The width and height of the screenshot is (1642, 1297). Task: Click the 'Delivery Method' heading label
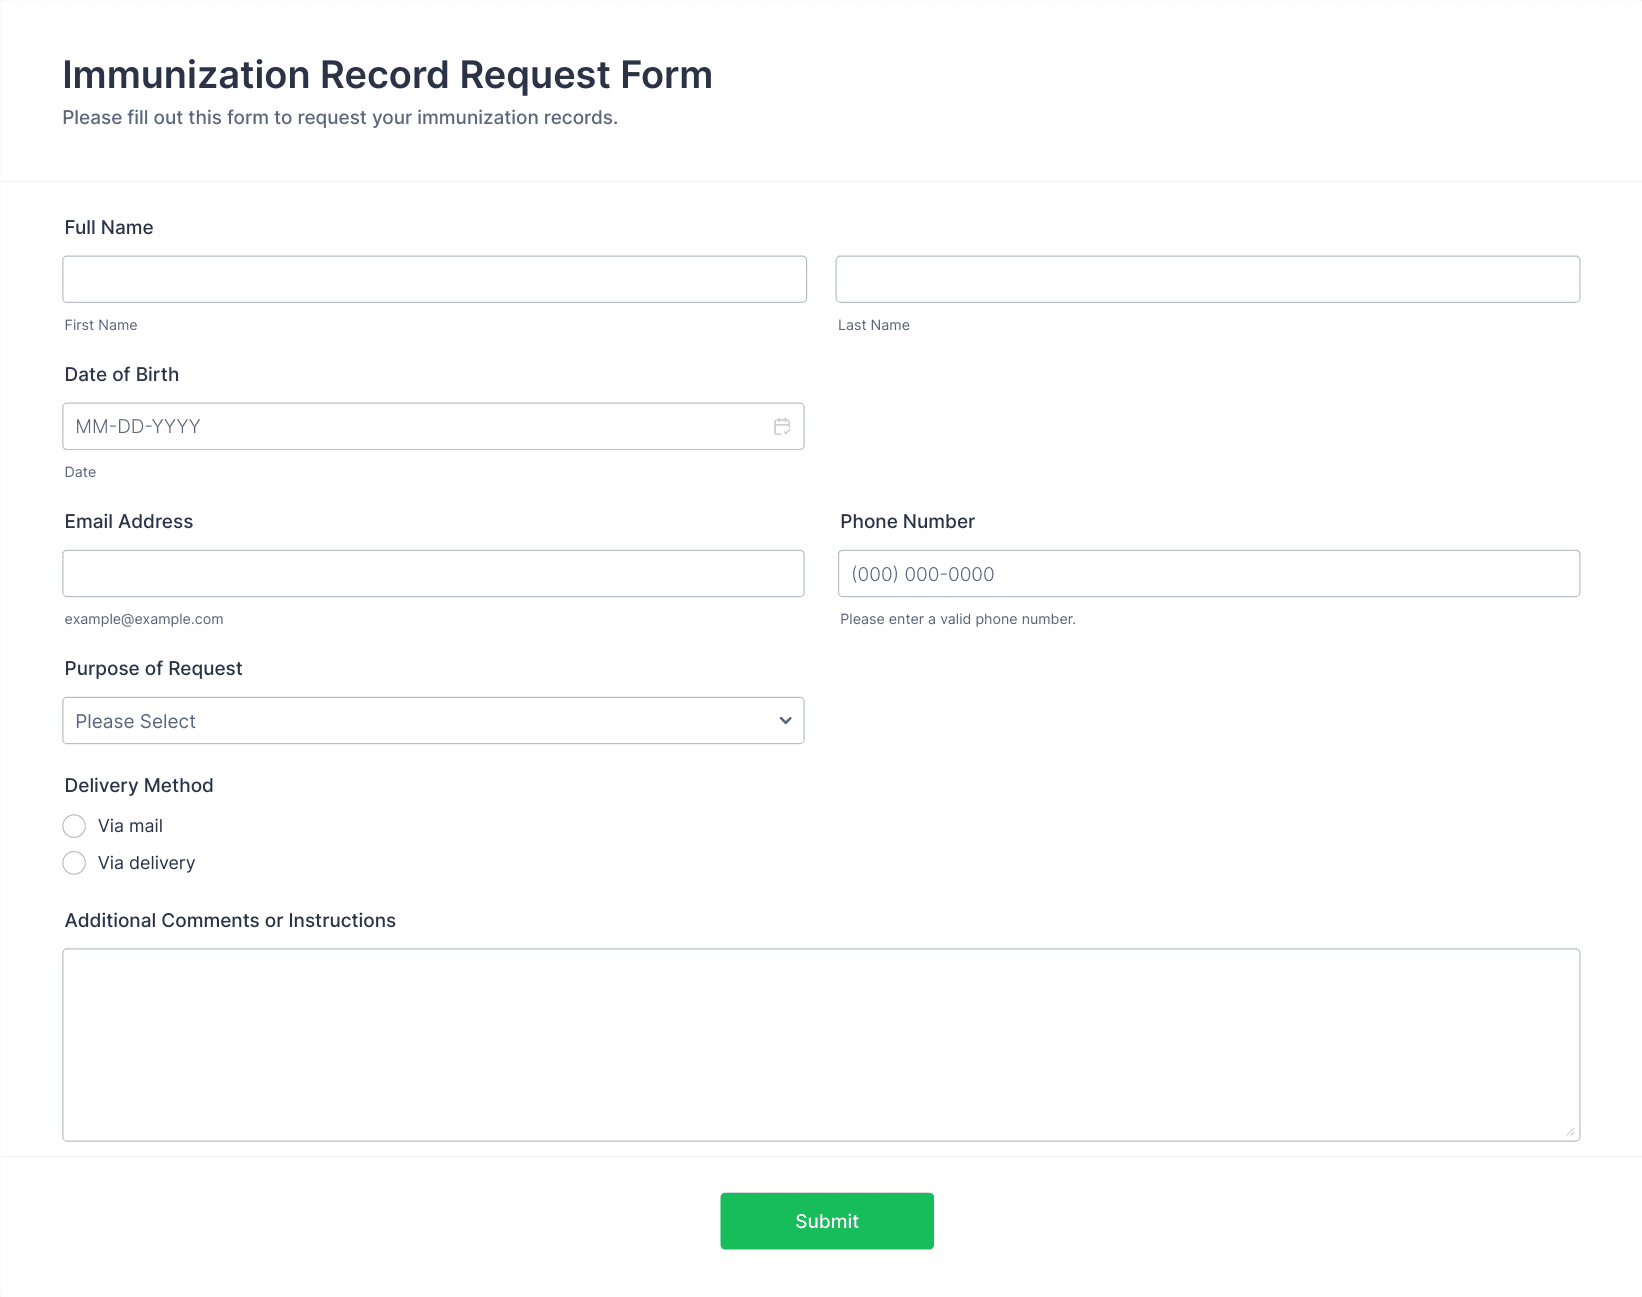point(139,786)
